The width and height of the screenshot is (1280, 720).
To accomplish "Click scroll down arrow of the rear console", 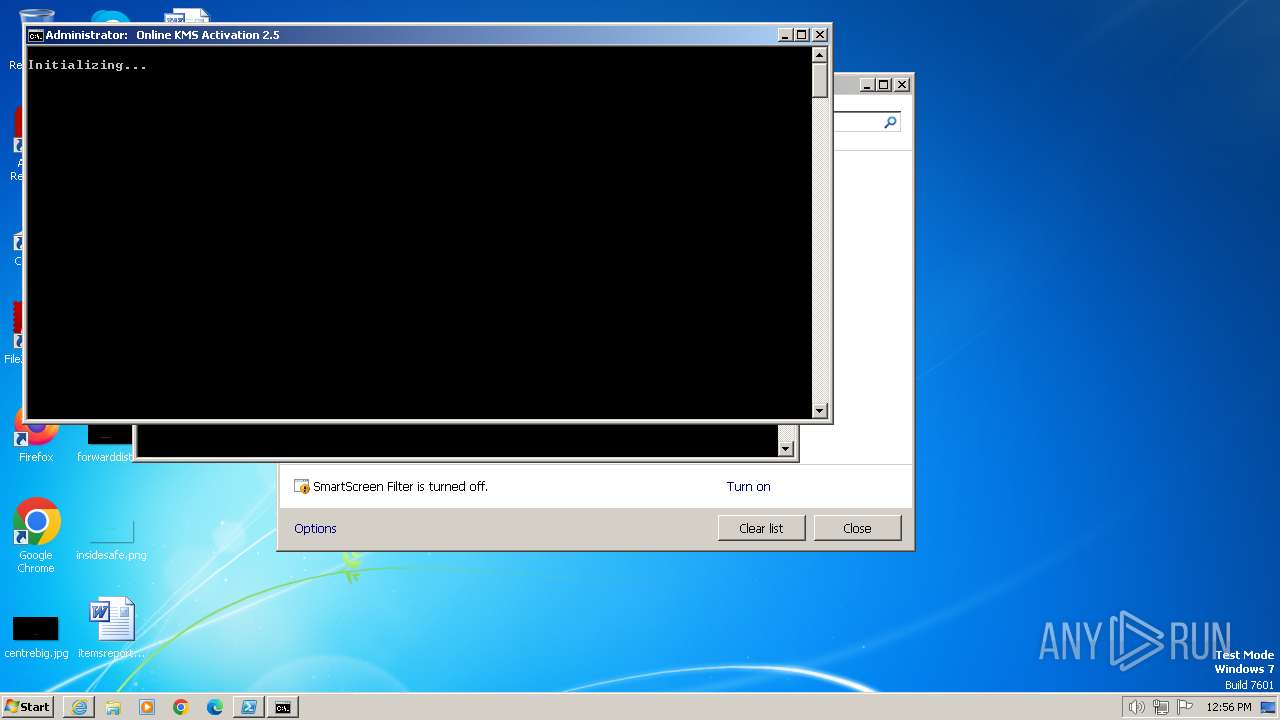I will tap(786, 449).
